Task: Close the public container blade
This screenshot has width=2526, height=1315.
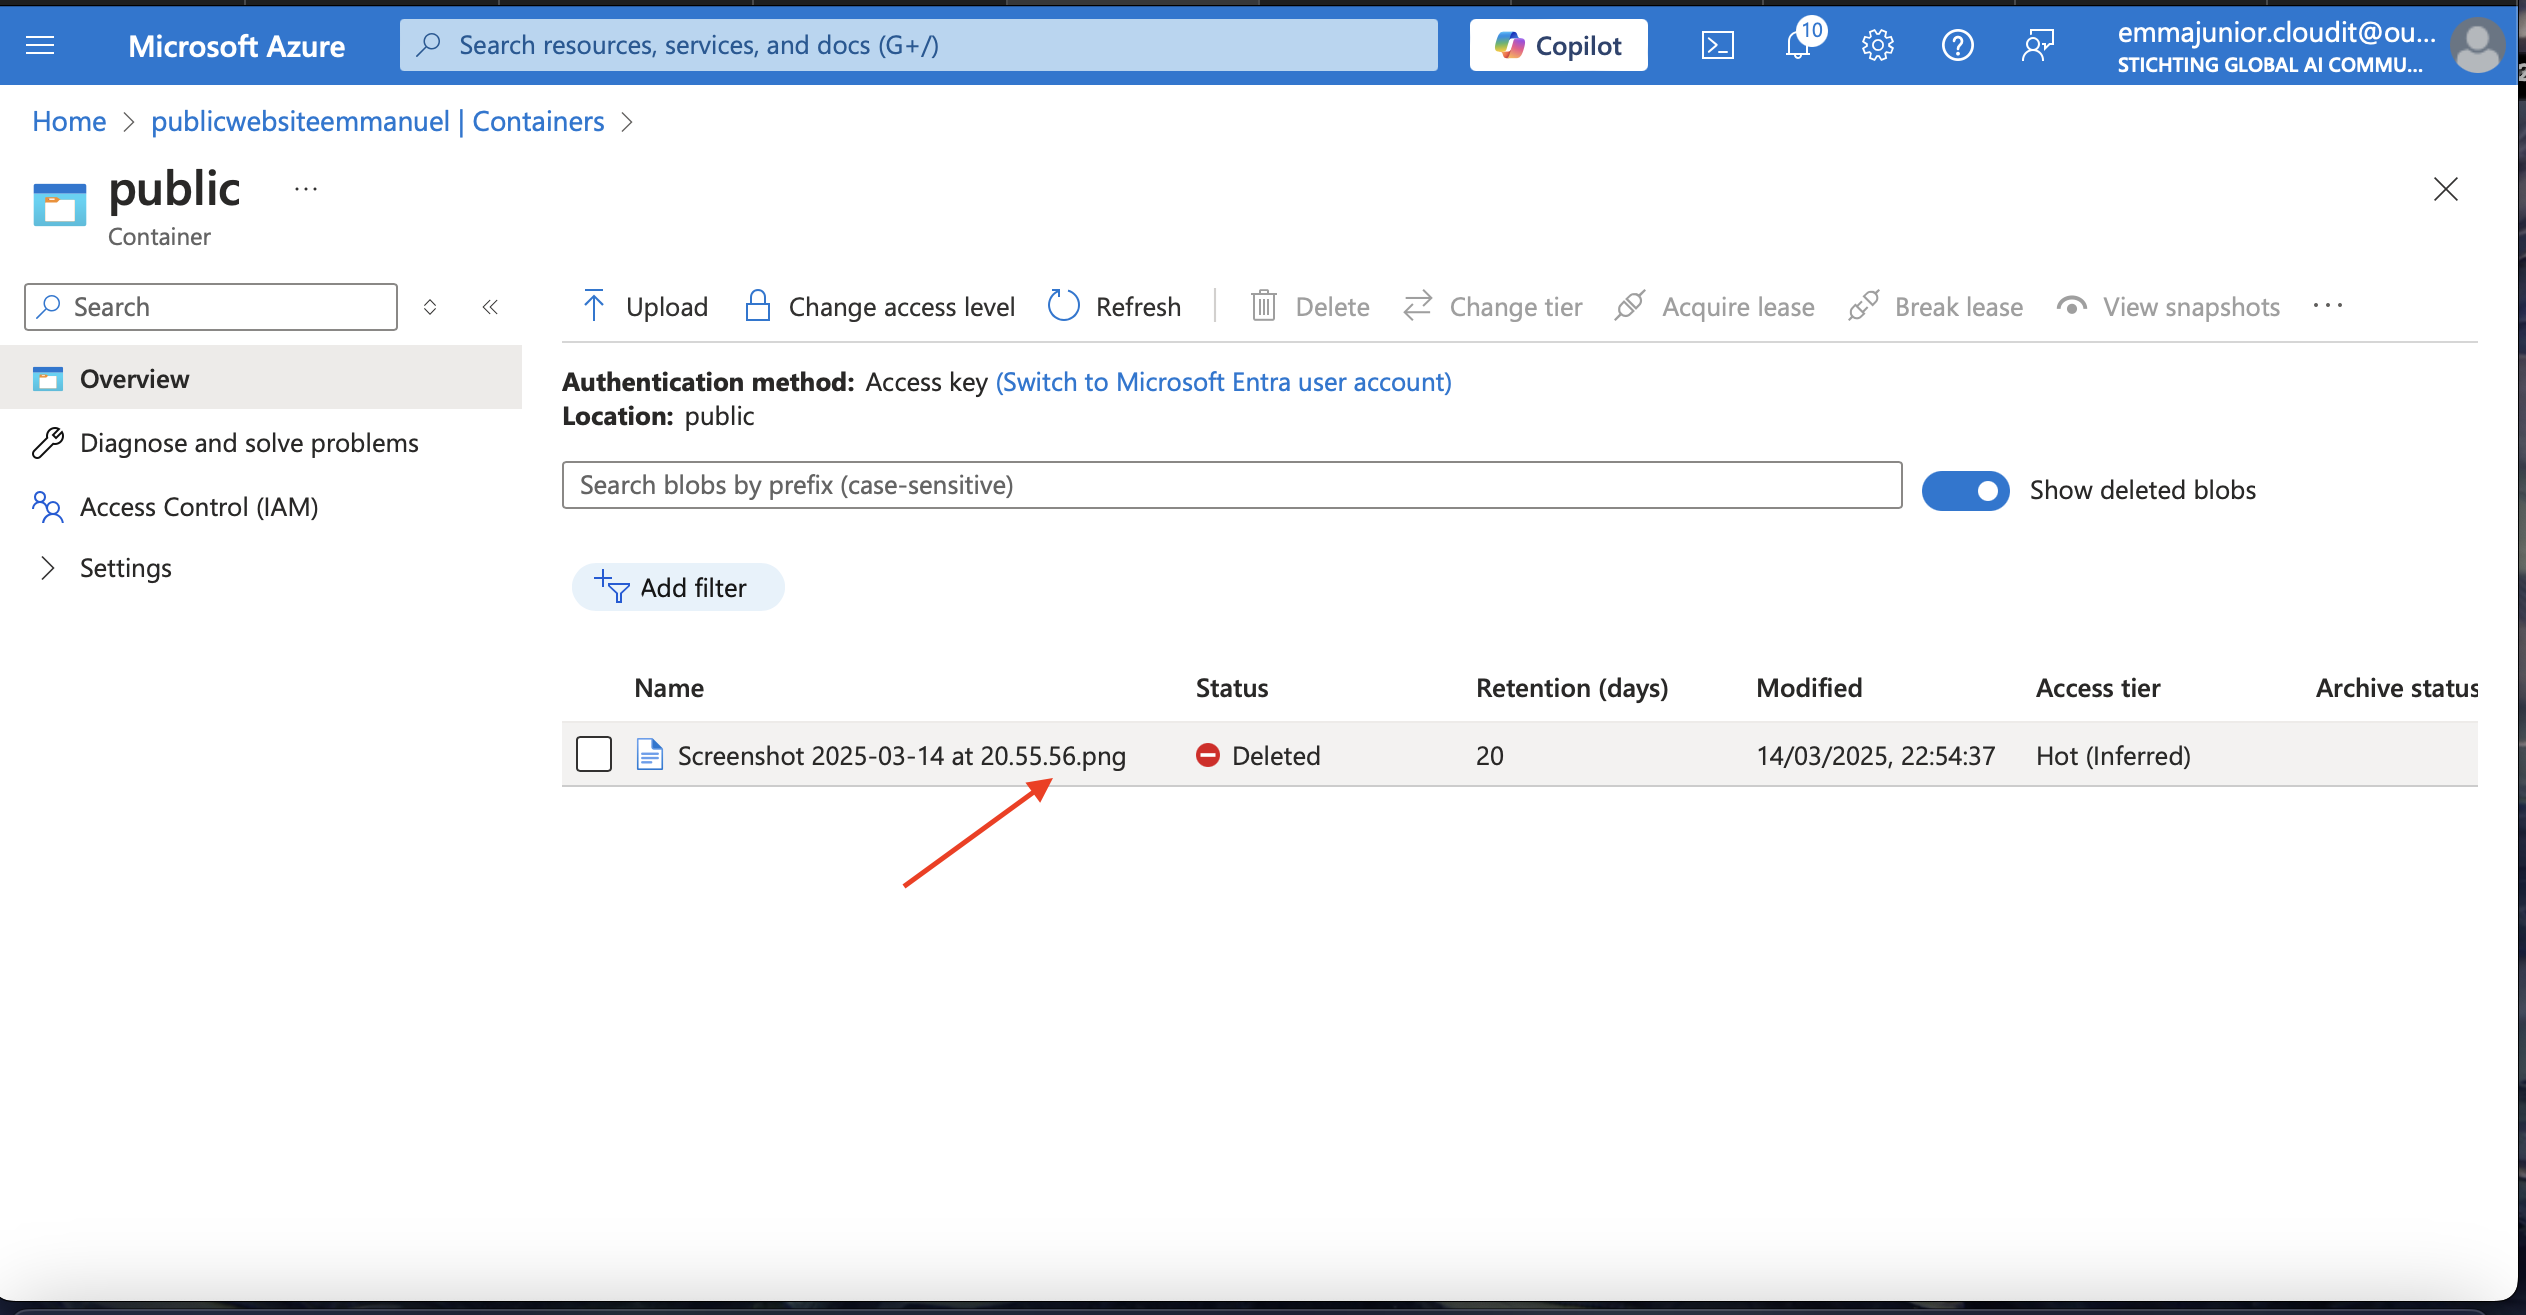Action: [x=2445, y=189]
